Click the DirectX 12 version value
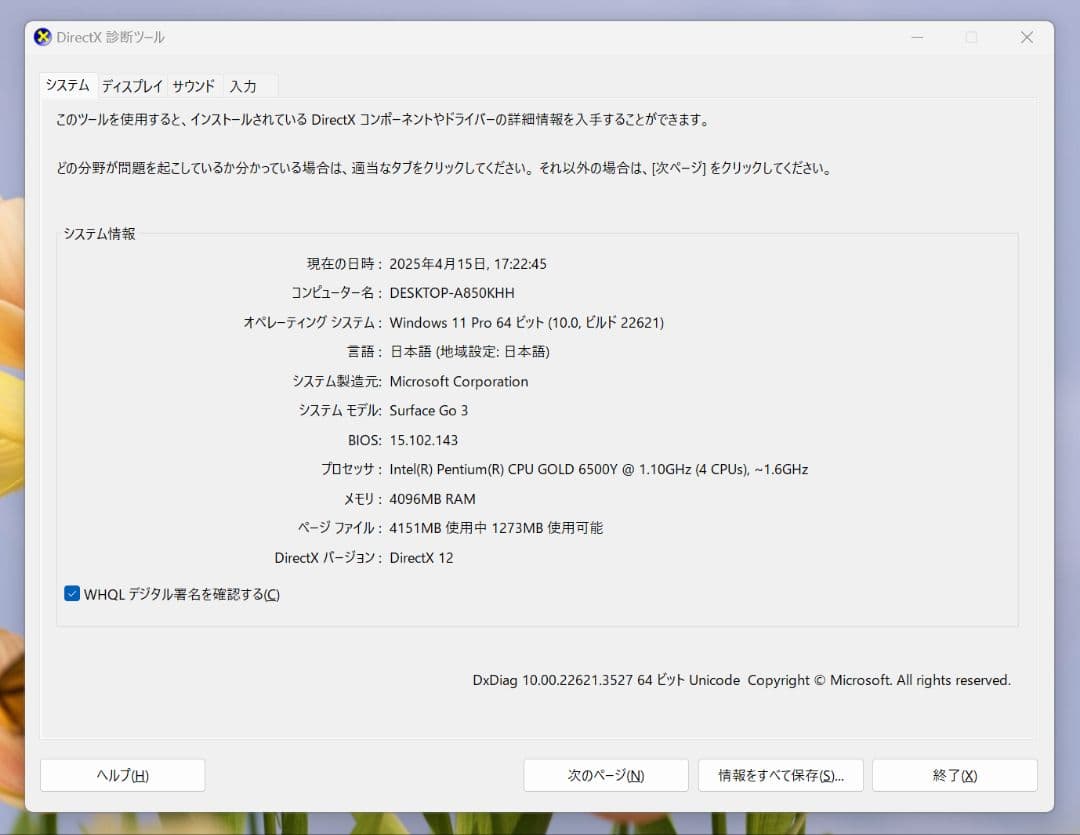The height and width of the screenshot is (835, 1080). click(422, 558)
